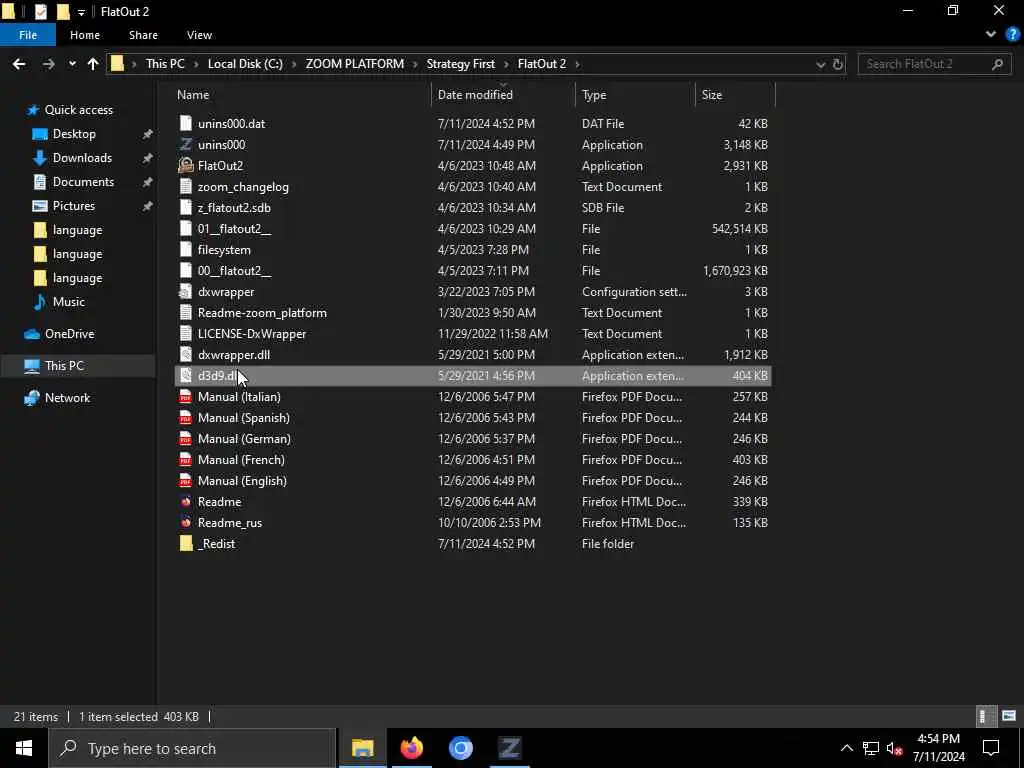Select Pictures in navigation pane
The width and height of the screenshot is (1024, 768).
coord(73,206)
